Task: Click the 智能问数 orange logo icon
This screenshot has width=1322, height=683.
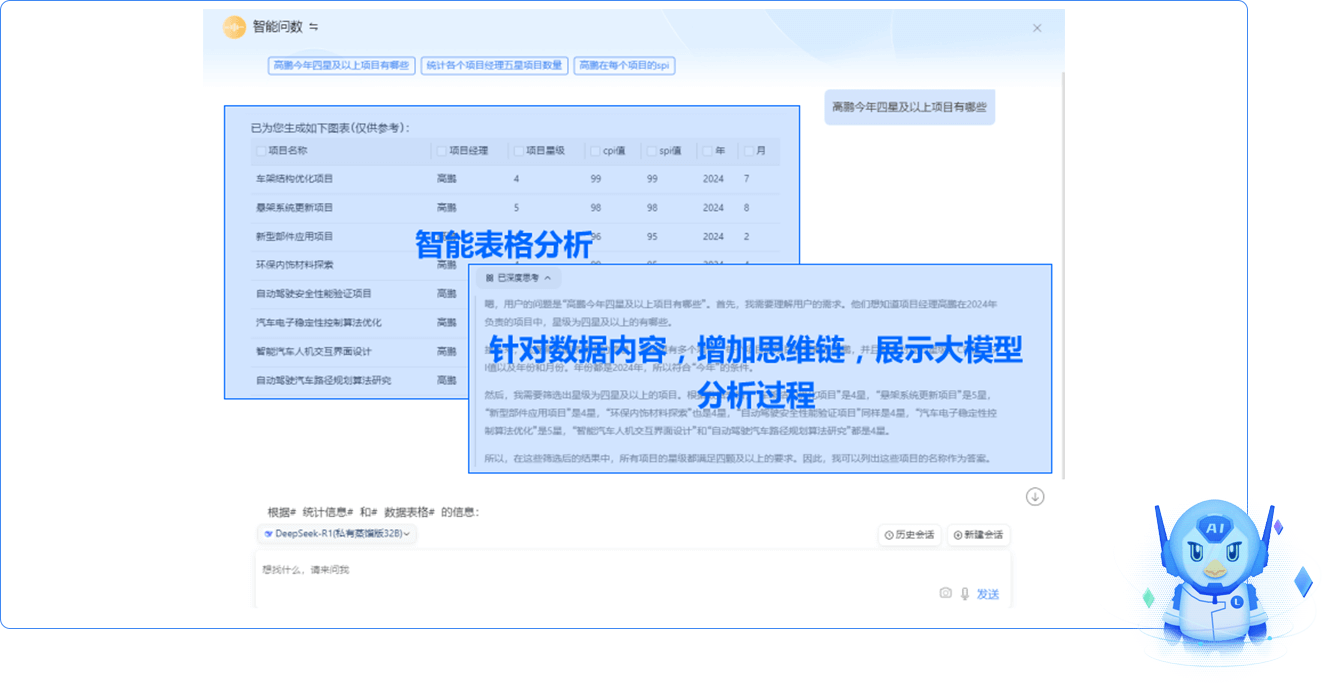Action: pos(234,27)
